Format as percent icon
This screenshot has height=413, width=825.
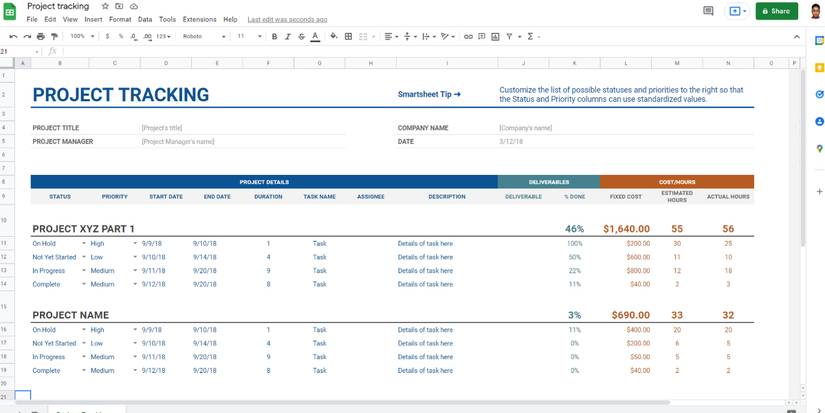[x=121, y=37]
